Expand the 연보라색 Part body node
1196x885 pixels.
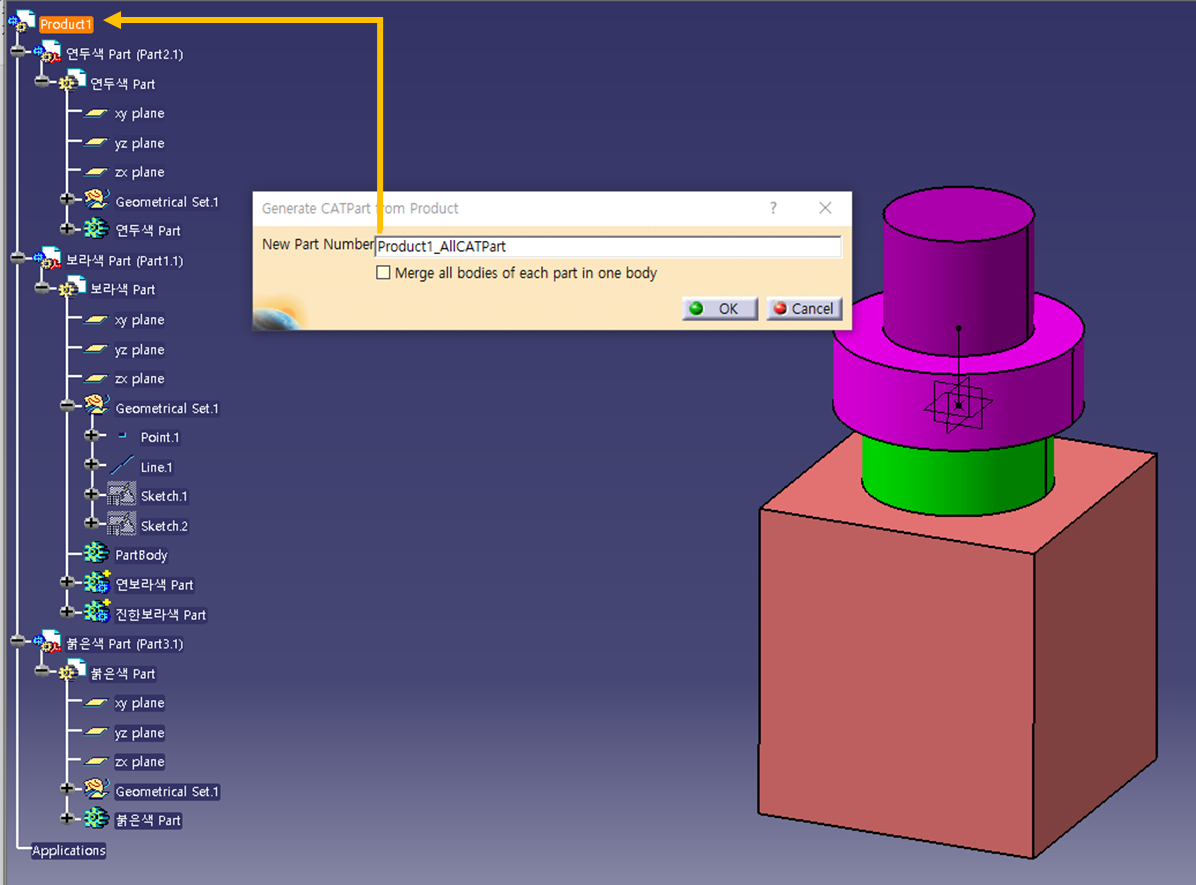pos(67,582)
